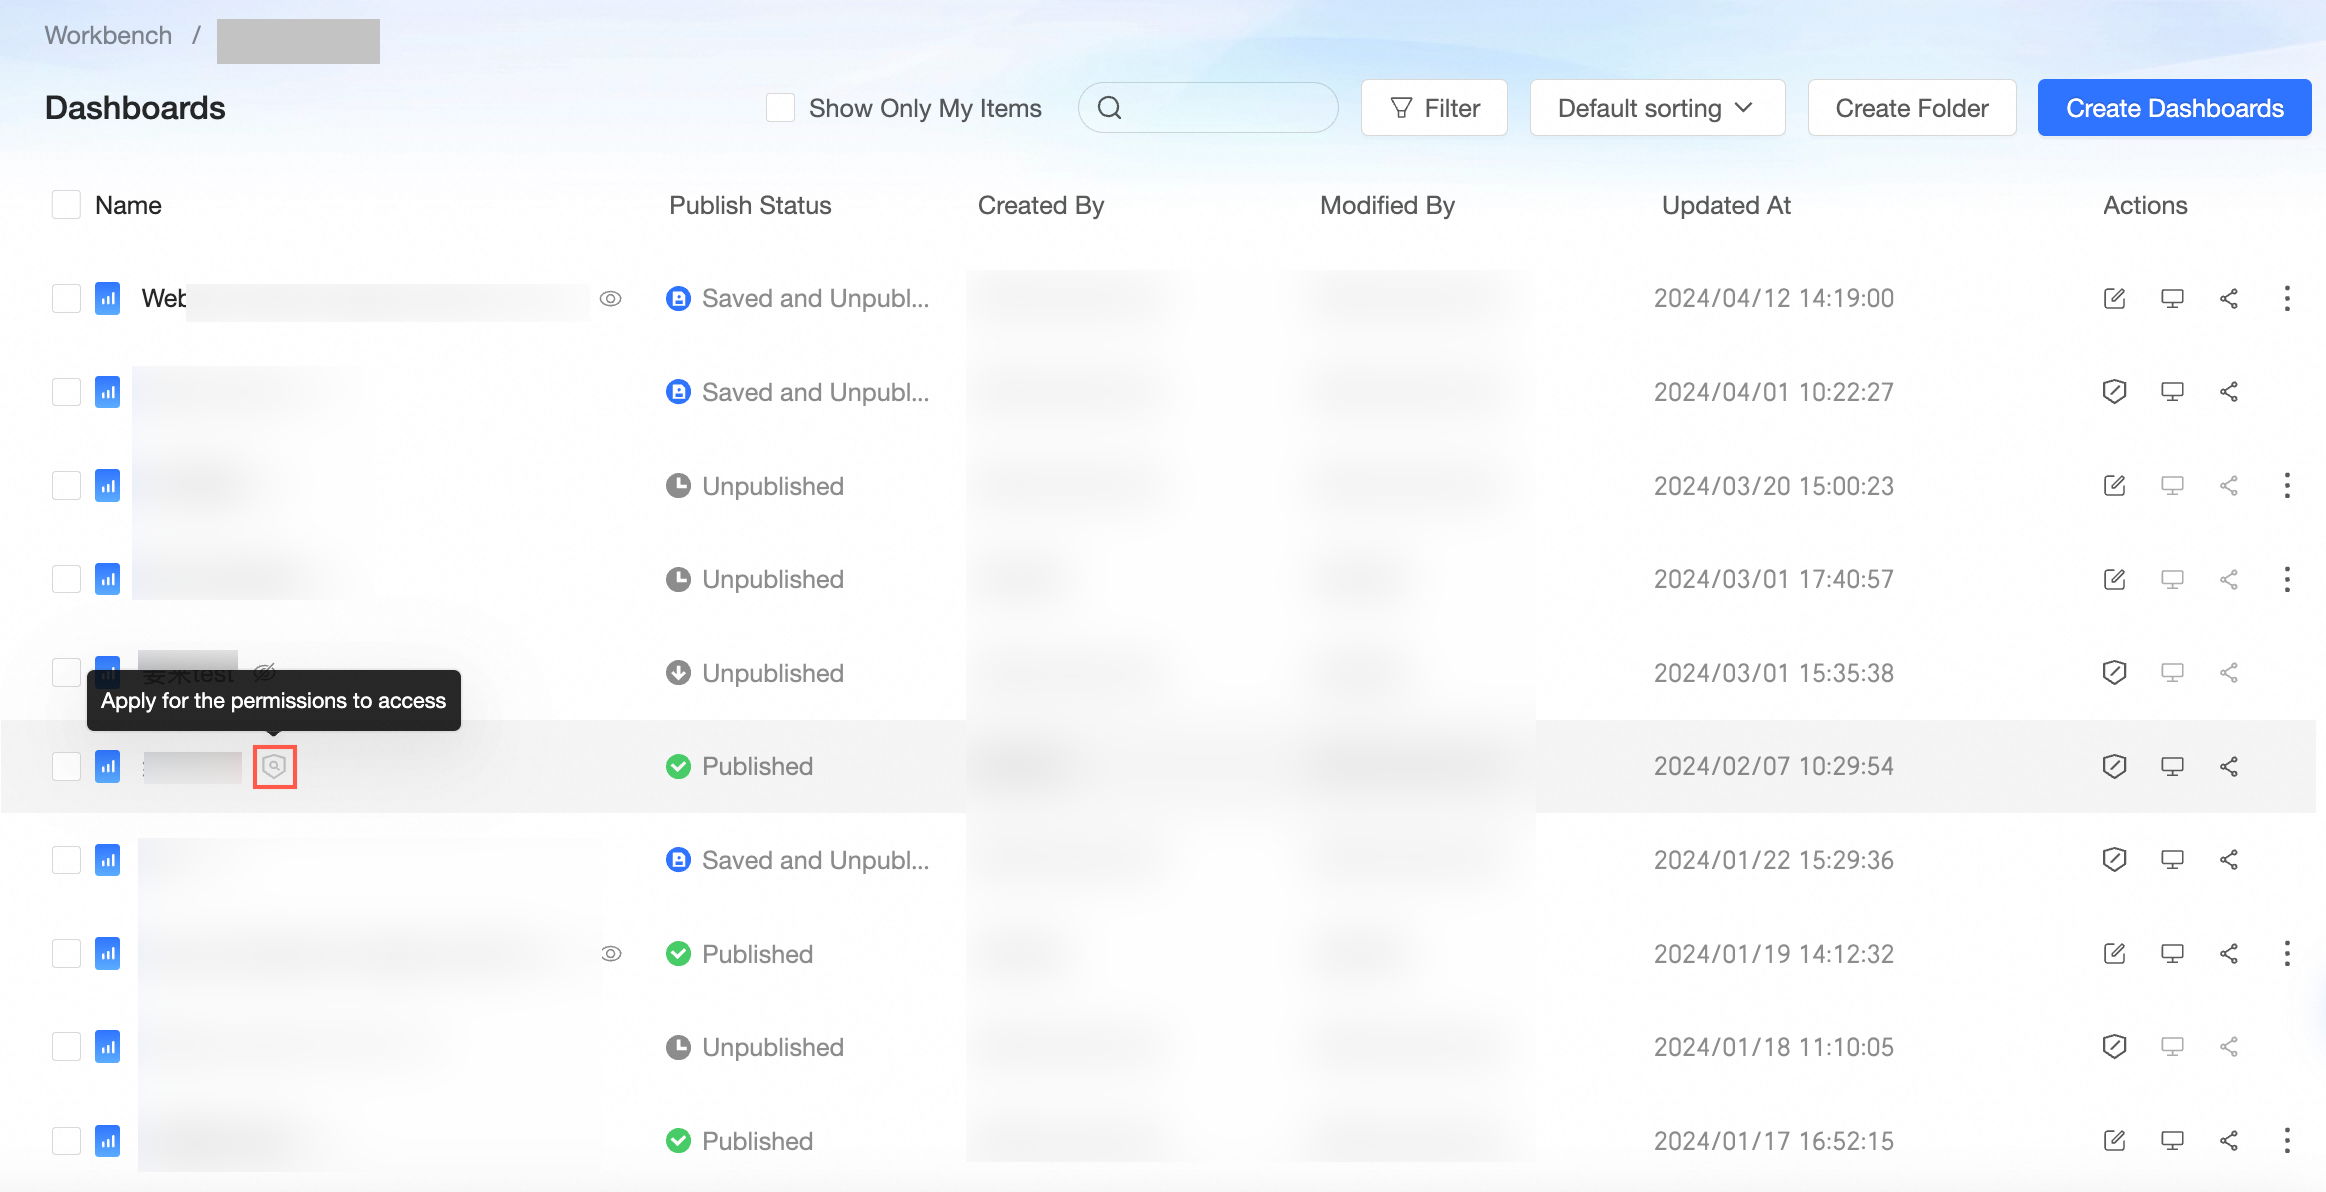The width and height of the screenshot is (2326, 1192).
Task: Check the box for the 2024/03/20 row
Action: (x=66, y=485)
